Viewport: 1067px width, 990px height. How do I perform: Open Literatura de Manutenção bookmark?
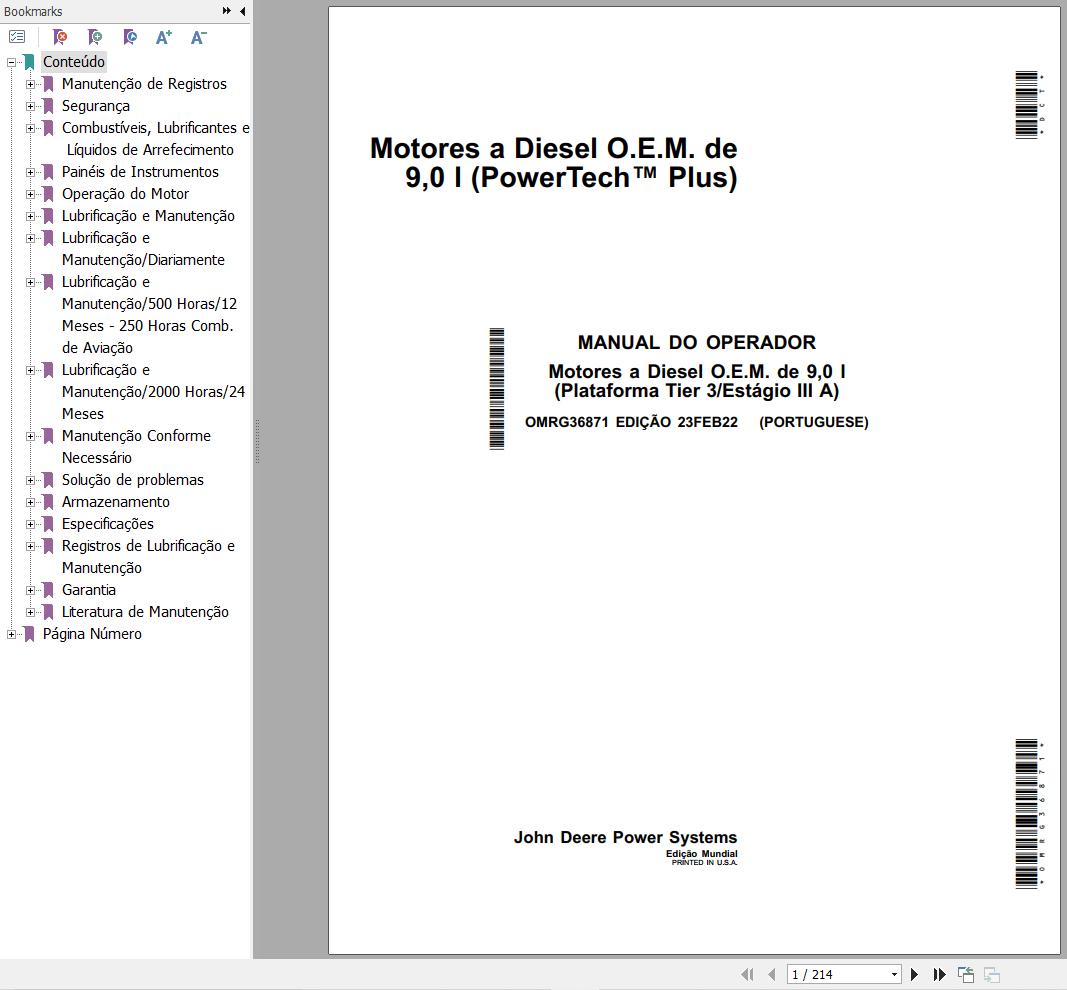[145, 612]
